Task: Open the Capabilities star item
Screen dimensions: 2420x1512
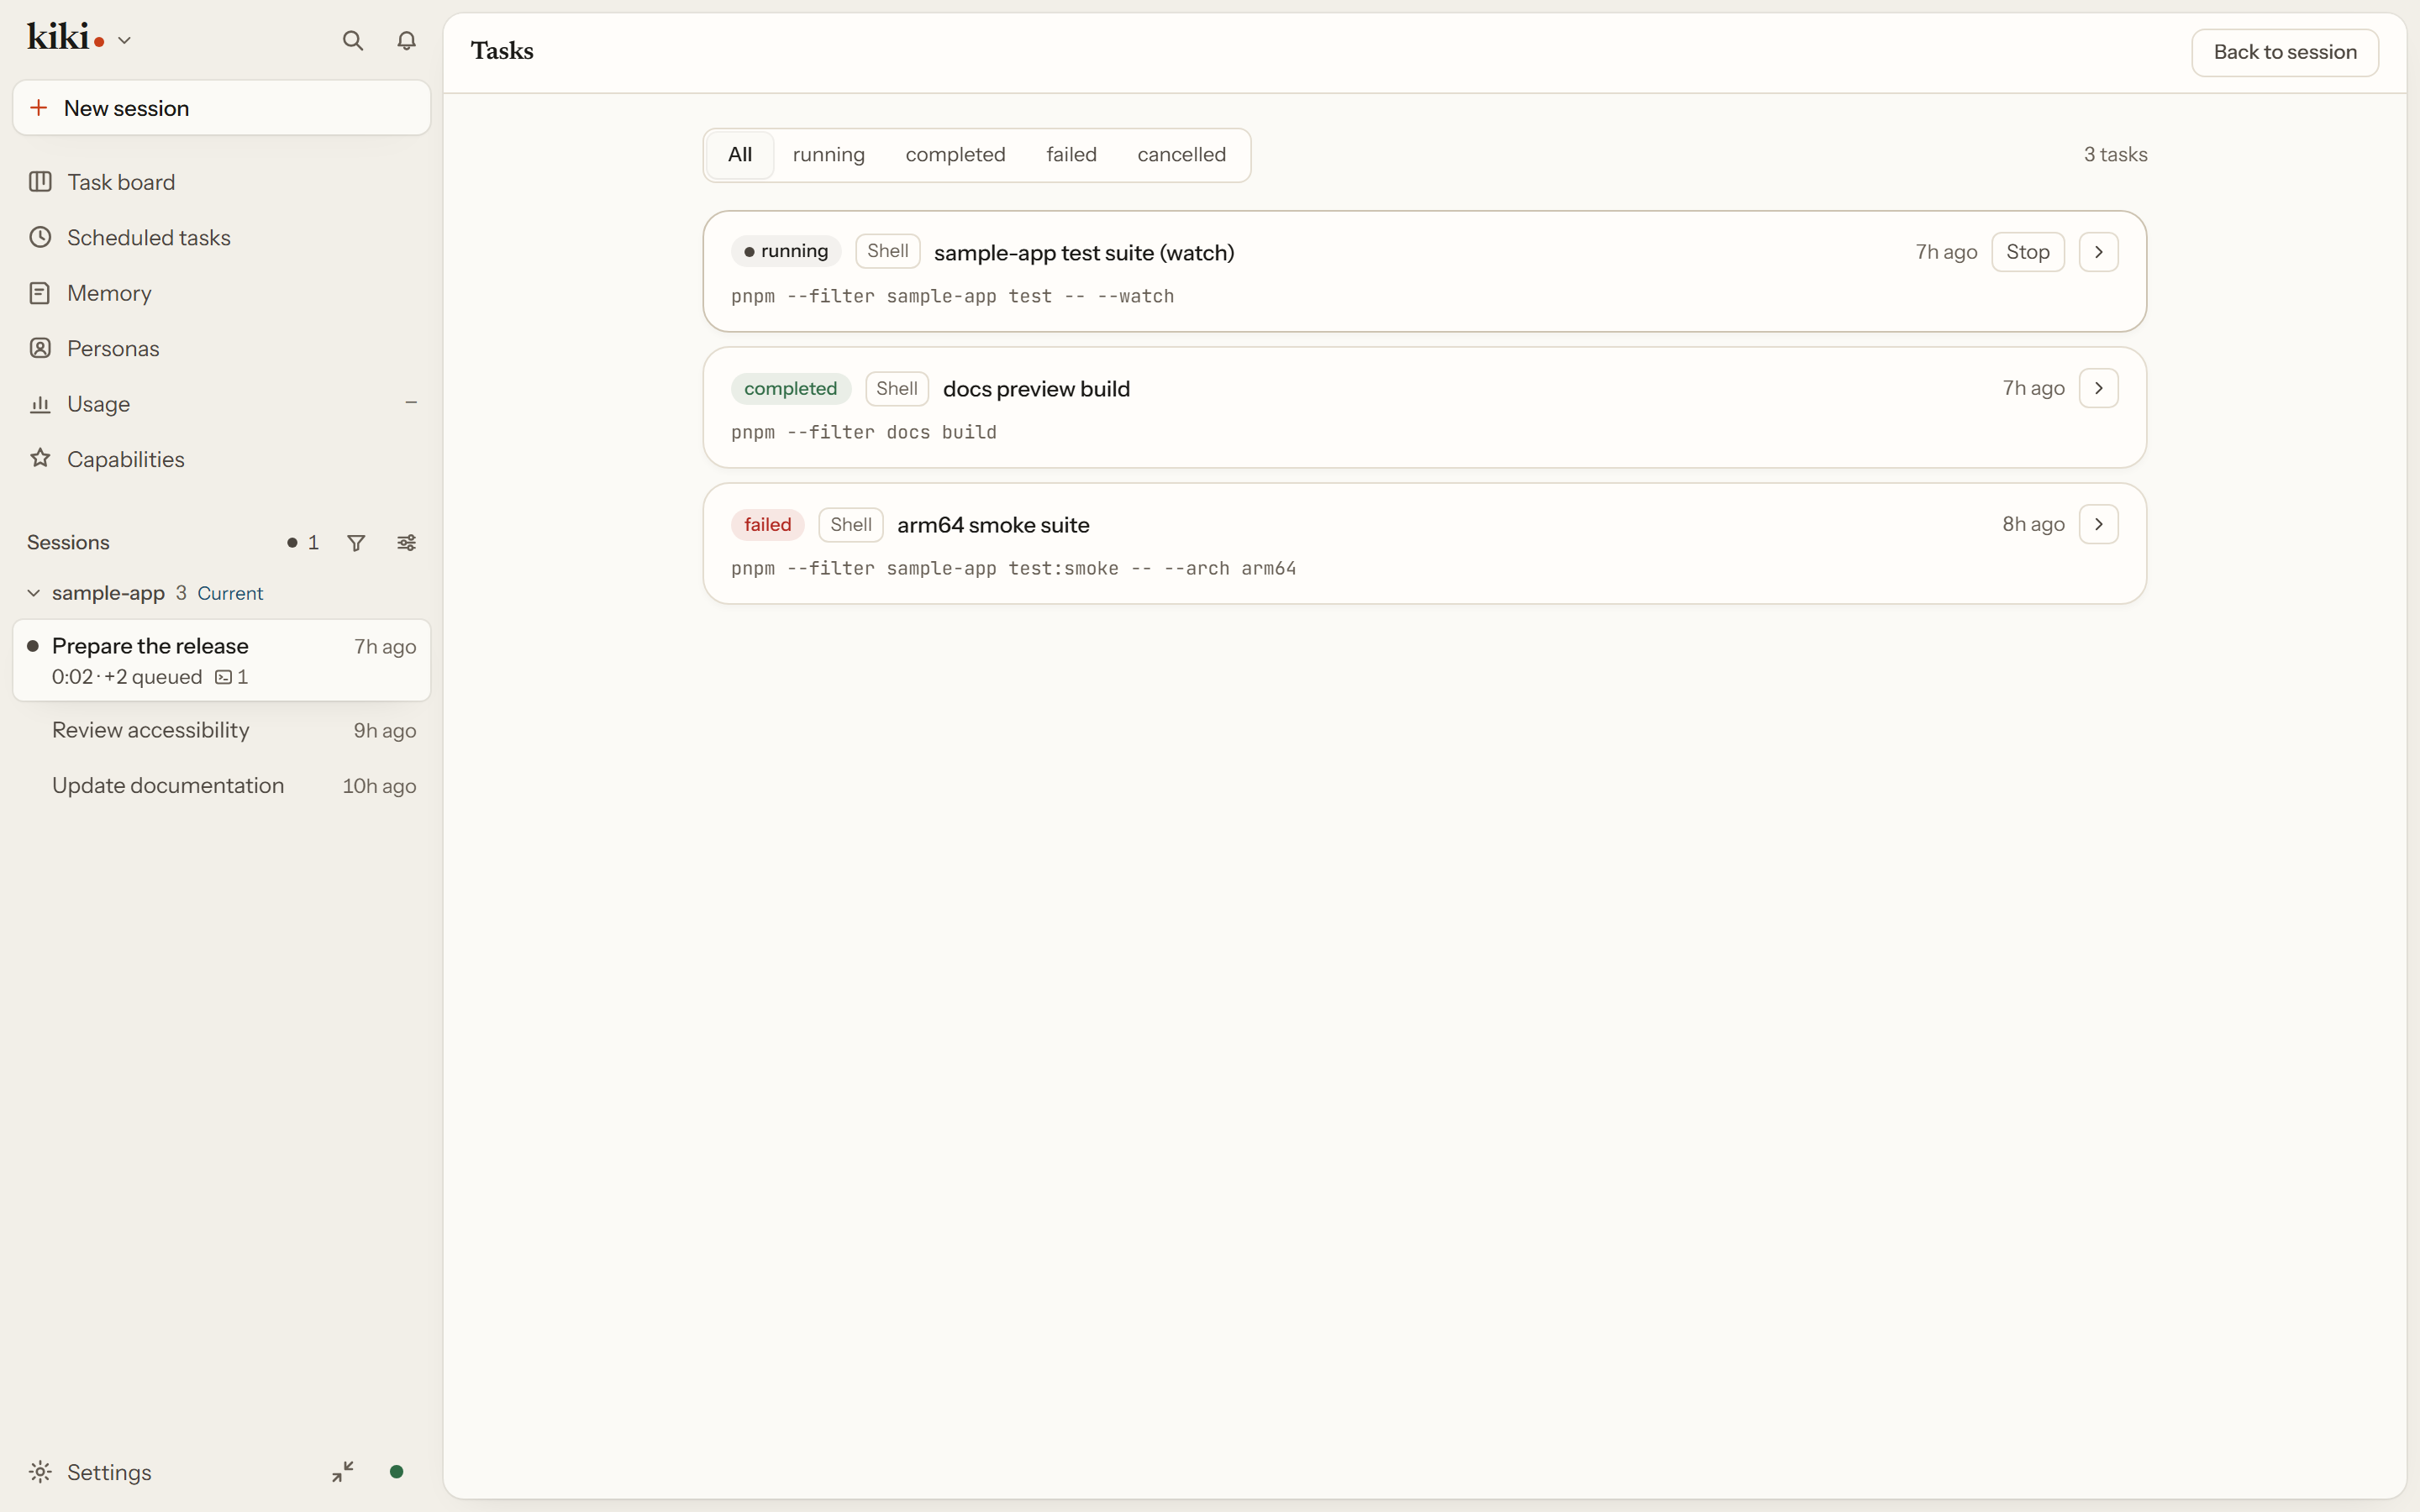Action: pos(221,460)
